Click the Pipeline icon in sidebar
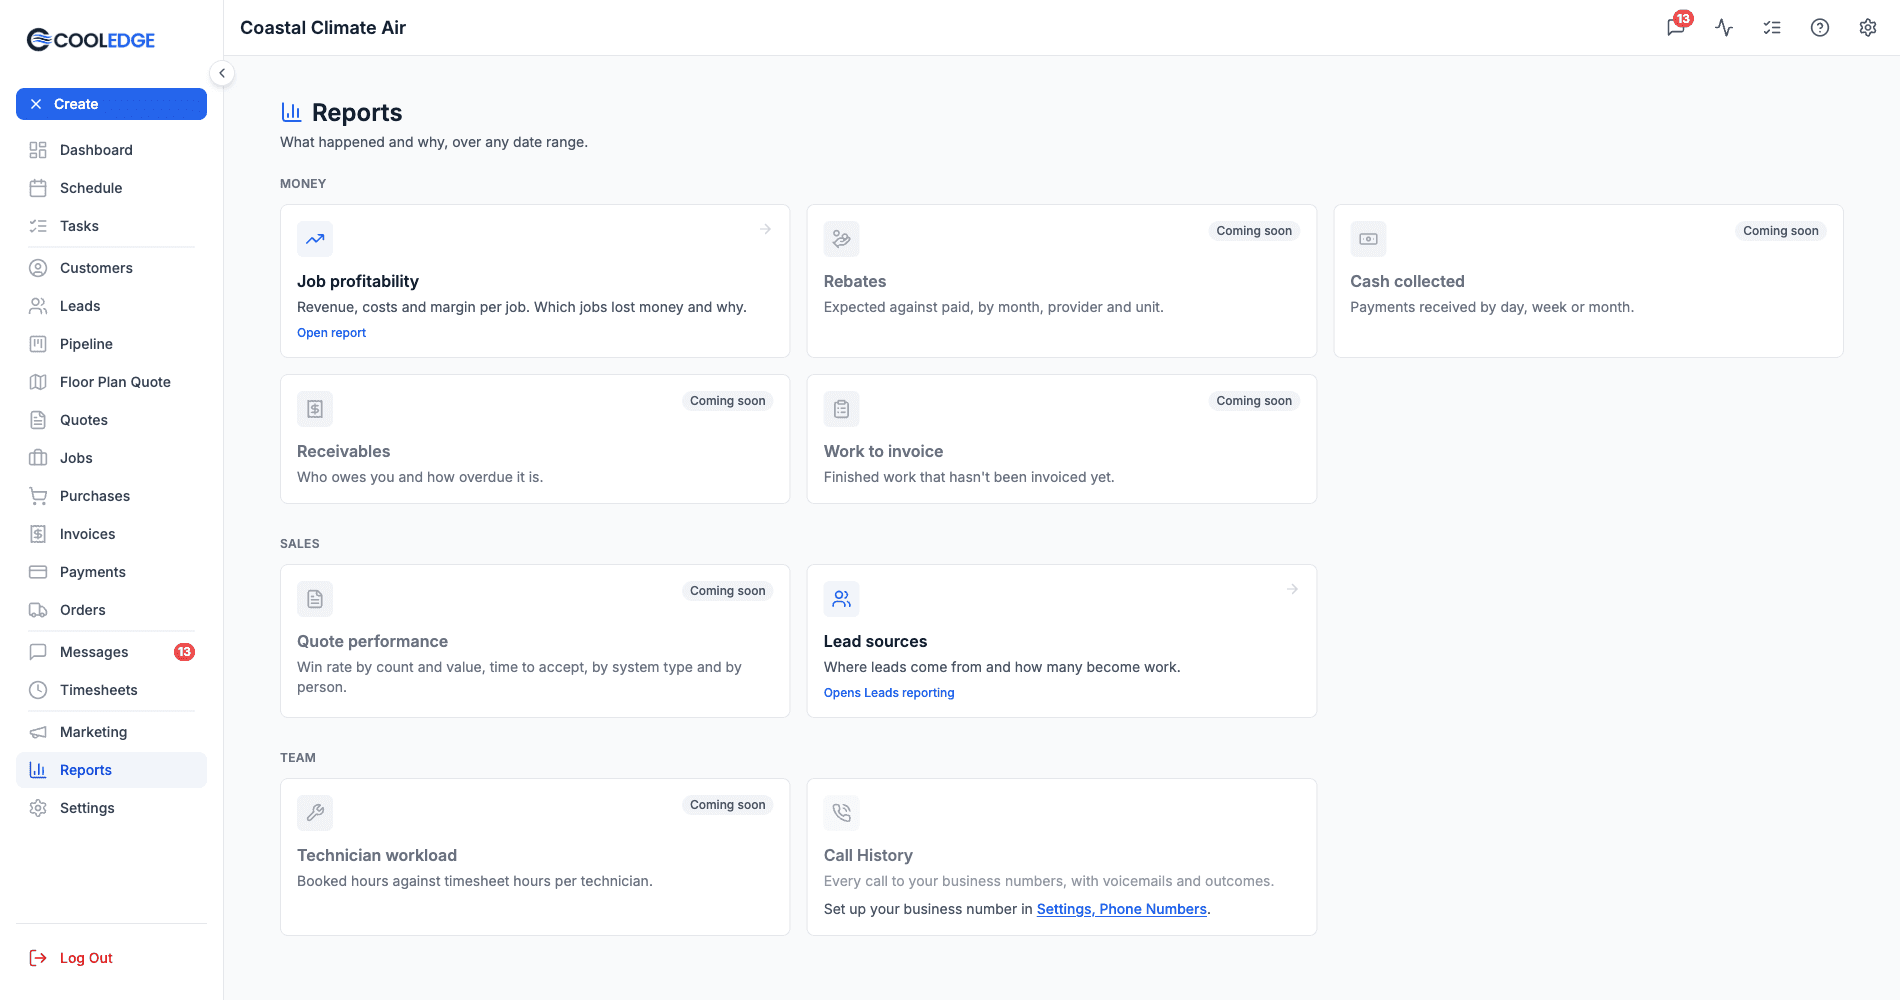This screenshot has height=1000, width=1900. point(38,344)
